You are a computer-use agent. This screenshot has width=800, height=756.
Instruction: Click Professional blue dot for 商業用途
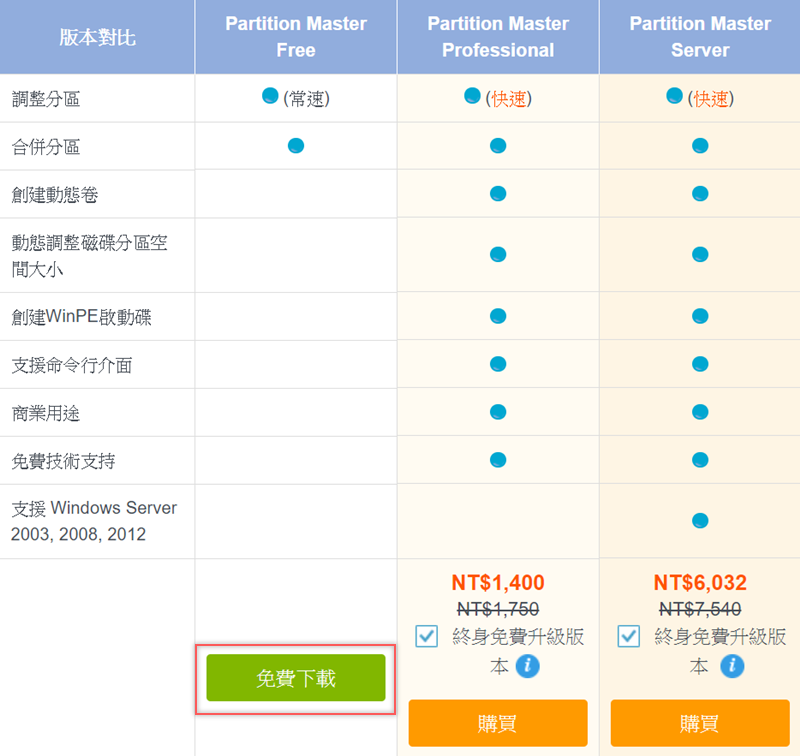[x=498, y=411]
